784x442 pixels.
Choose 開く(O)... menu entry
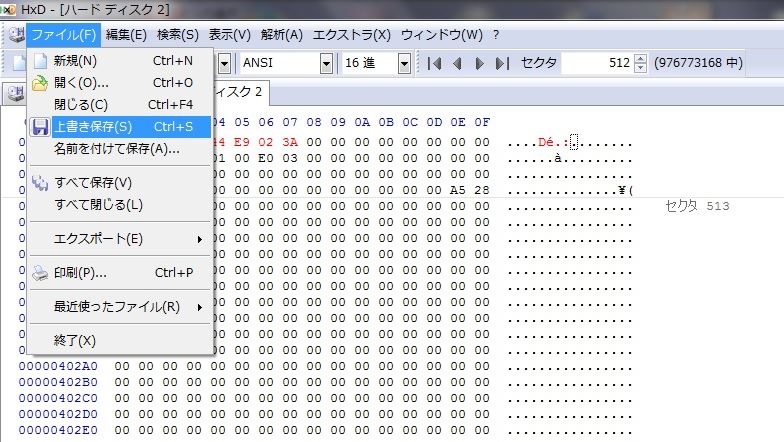[x=120, y=82]
